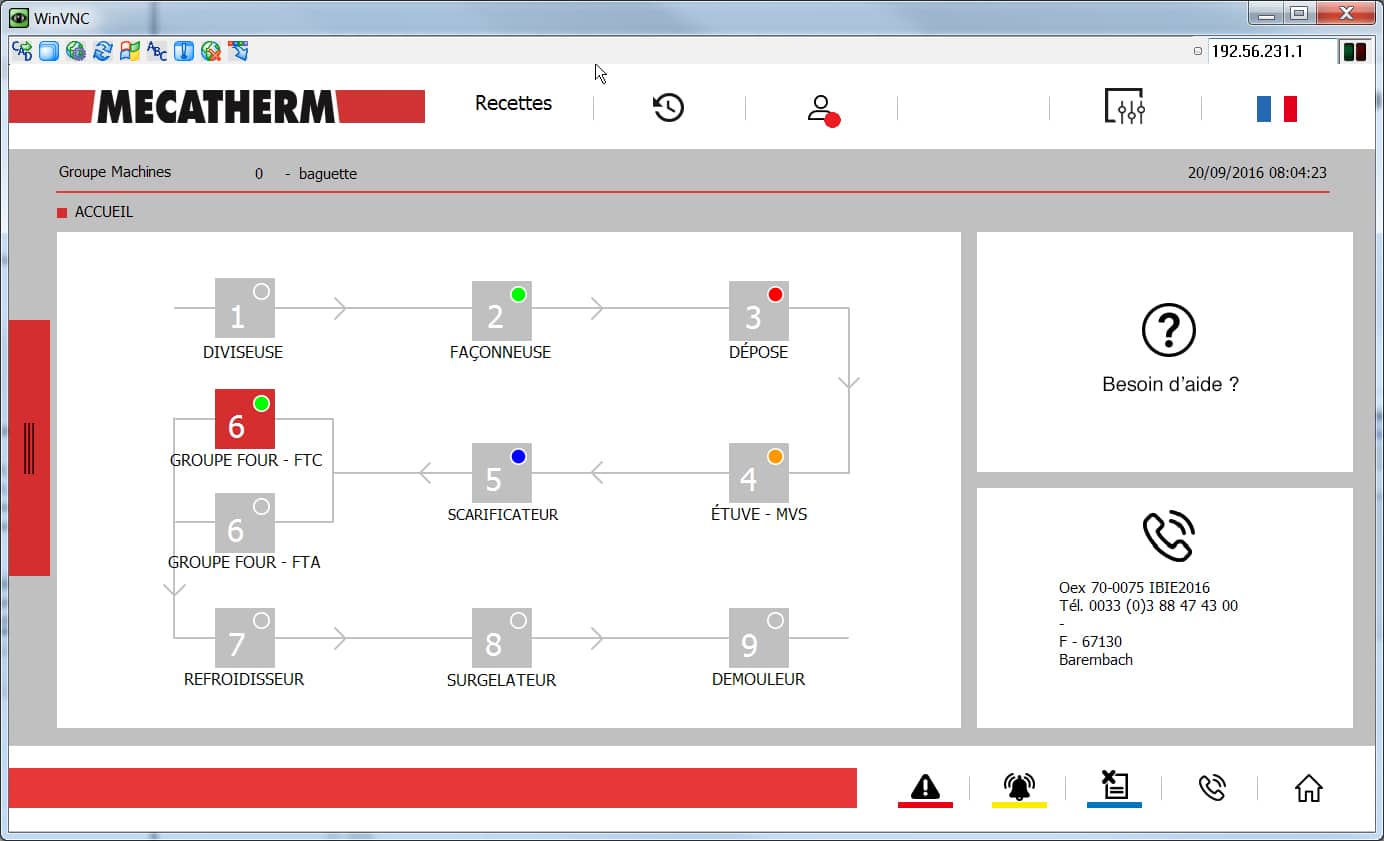Open the settings sliders icon
1384x841 pixels.
(1125, 106)
